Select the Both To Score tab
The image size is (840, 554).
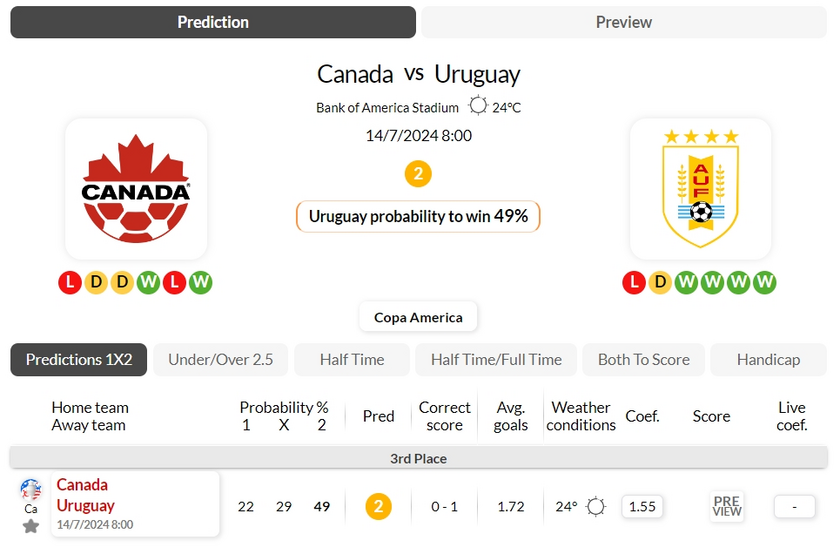click(x=644, y=359)
